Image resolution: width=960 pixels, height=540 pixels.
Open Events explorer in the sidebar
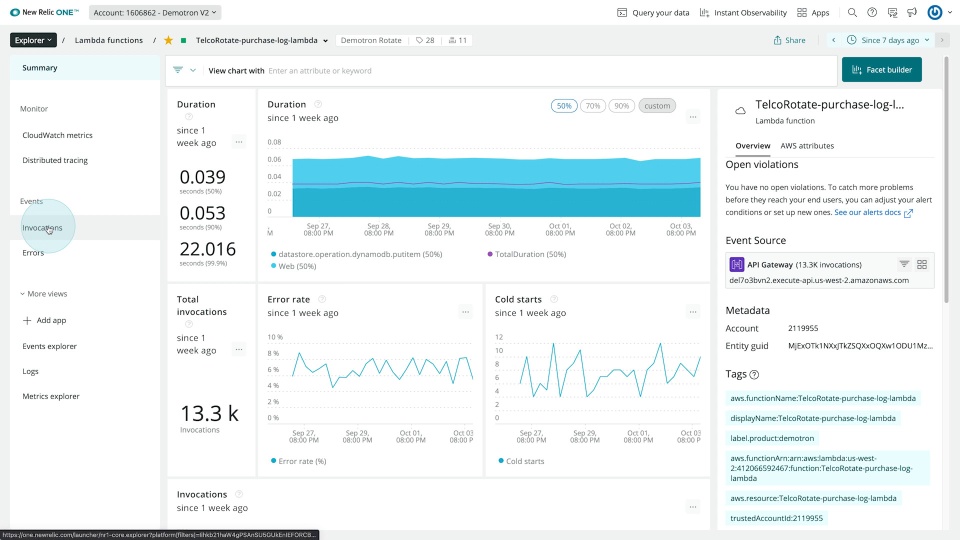click(x=84, y=347)
